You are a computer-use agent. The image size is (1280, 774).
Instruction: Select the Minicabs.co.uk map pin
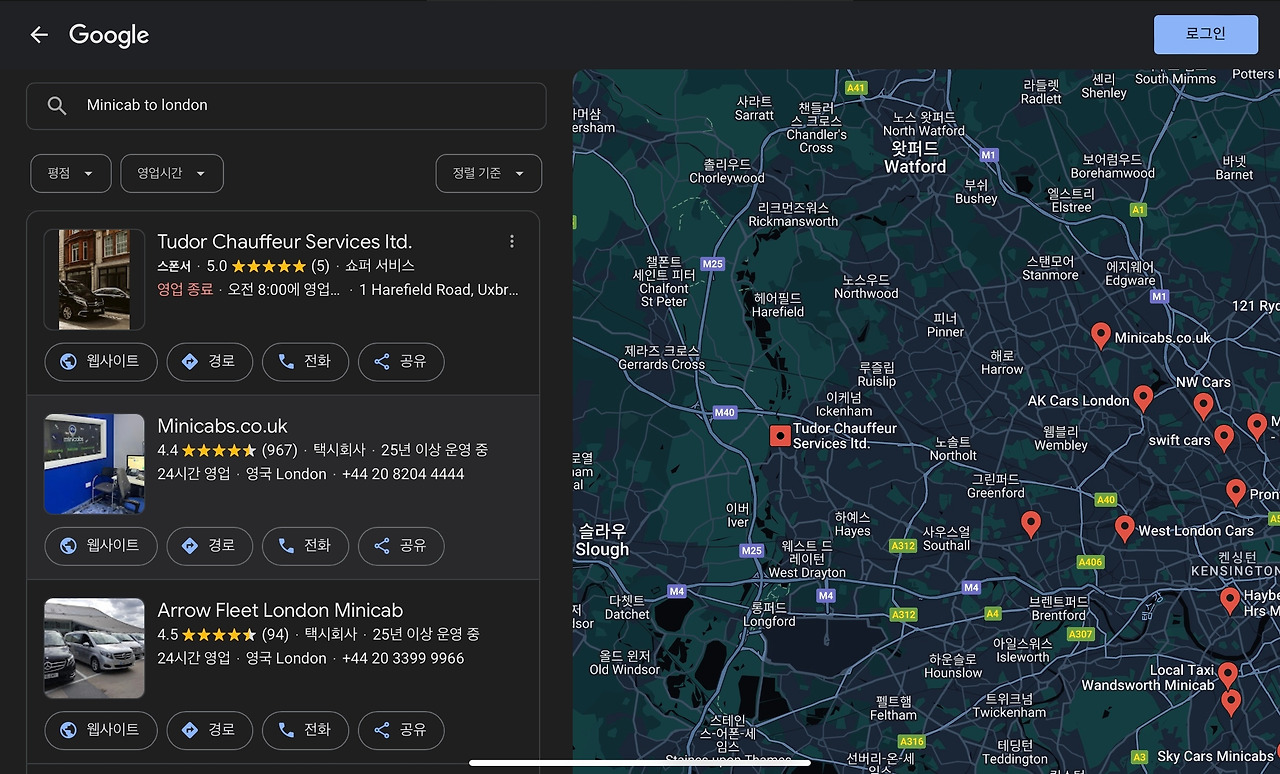[1101, 336]
